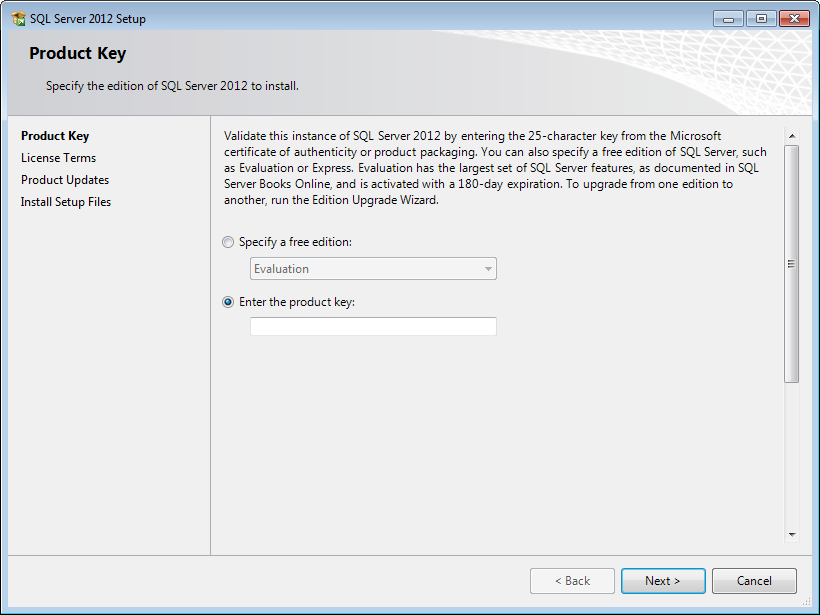Go to the License Terms step in sidebar
The width and height of the screenshot is (820, 615).
point(58,158)
